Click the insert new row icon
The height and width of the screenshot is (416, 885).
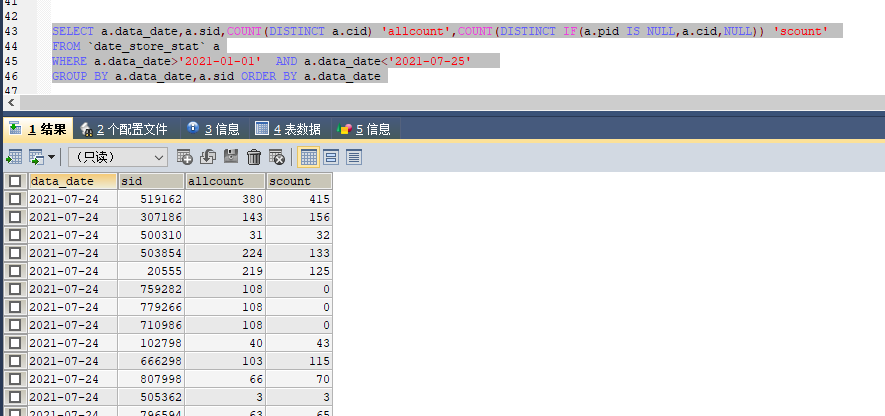coord(184,157)
